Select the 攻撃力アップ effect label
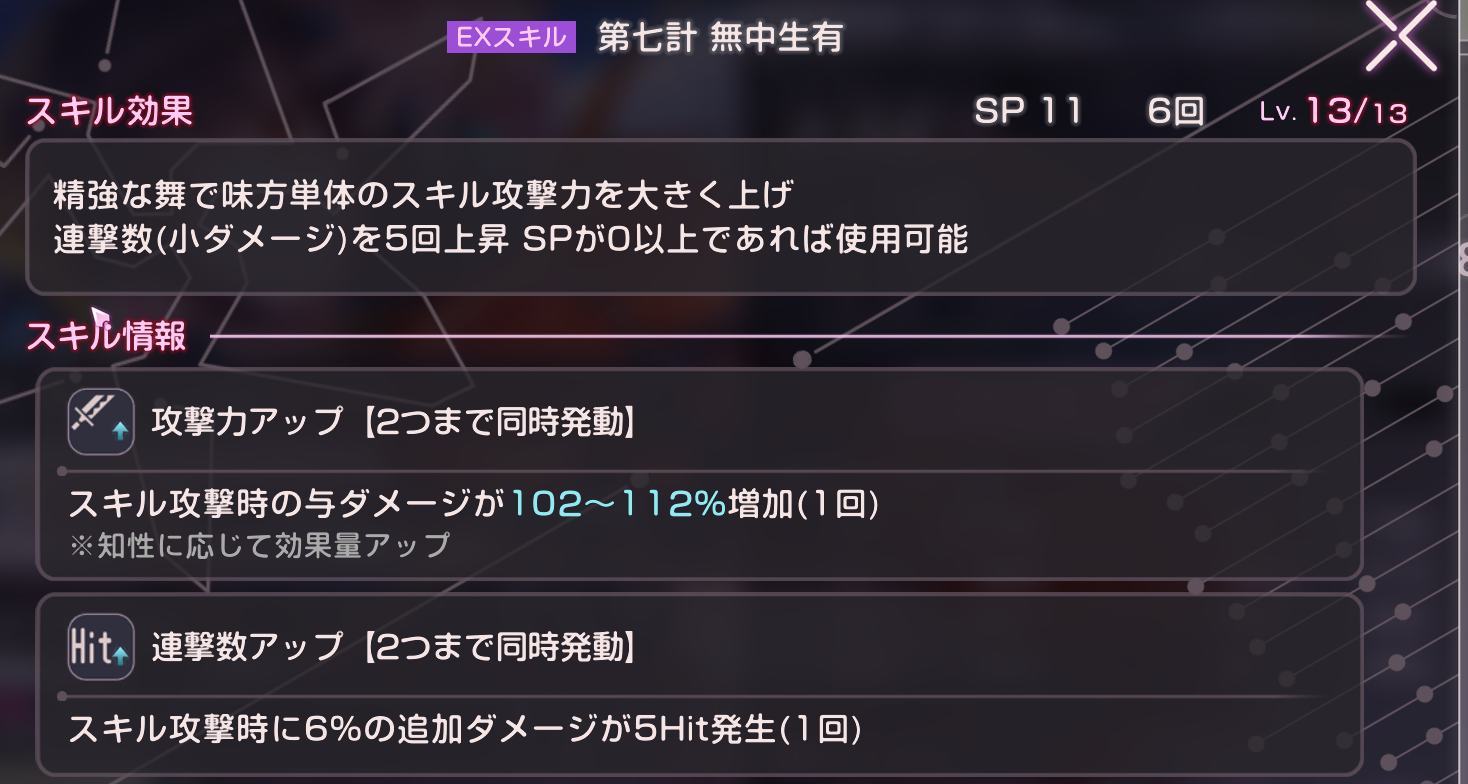 tap(247, 422)
